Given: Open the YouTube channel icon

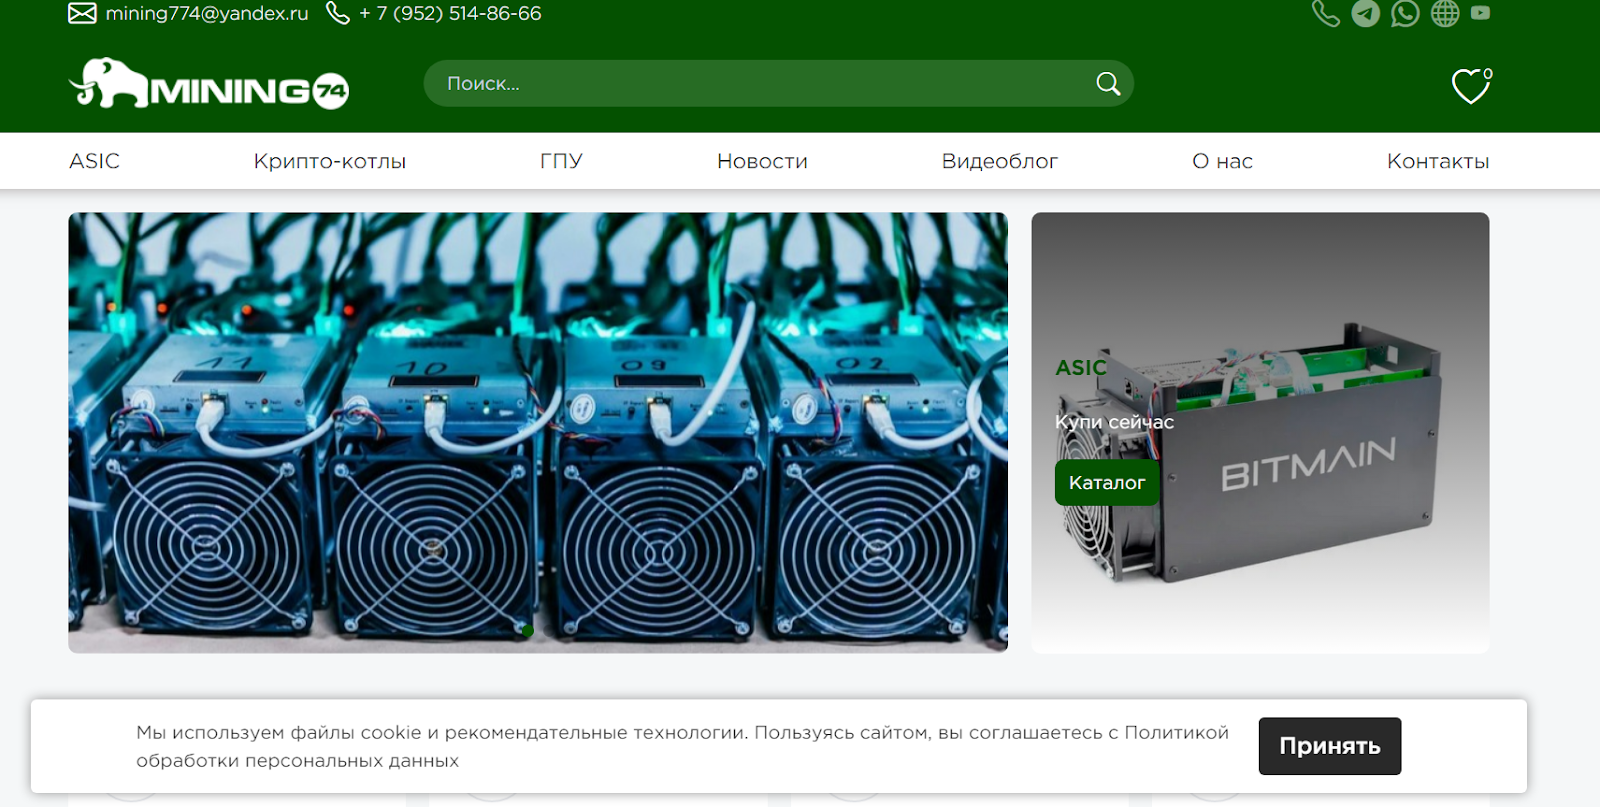Looking at the screenshot, I should [x=1481, y=13].
